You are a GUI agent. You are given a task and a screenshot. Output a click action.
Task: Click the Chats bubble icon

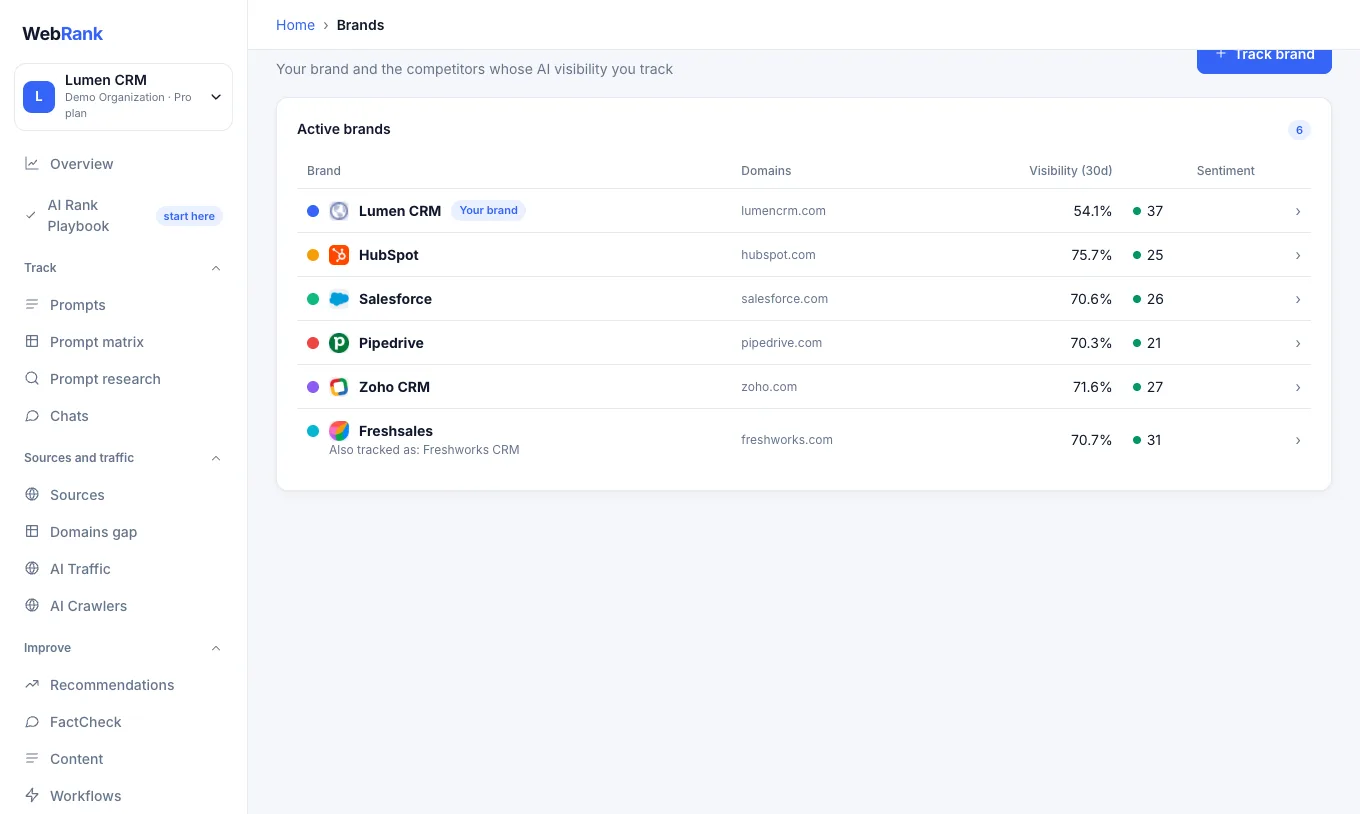[32, 416]
